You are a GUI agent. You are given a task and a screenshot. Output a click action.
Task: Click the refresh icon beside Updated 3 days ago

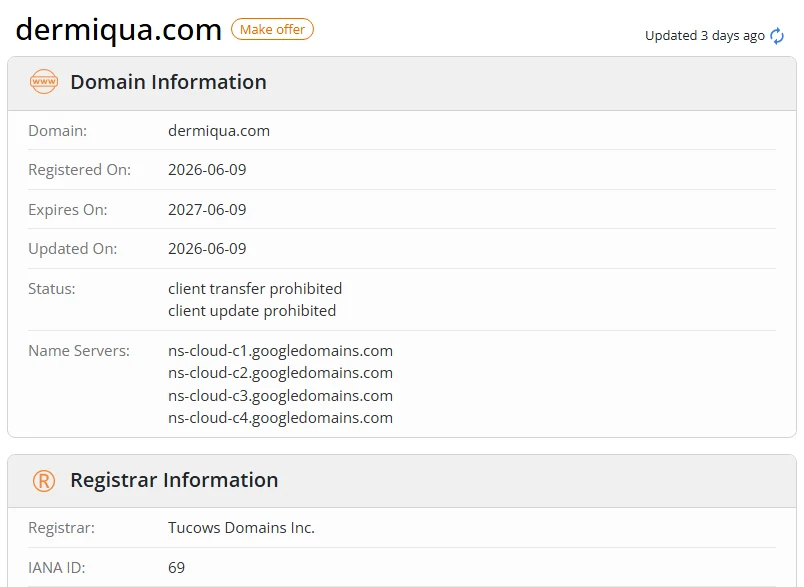(777, 36)
